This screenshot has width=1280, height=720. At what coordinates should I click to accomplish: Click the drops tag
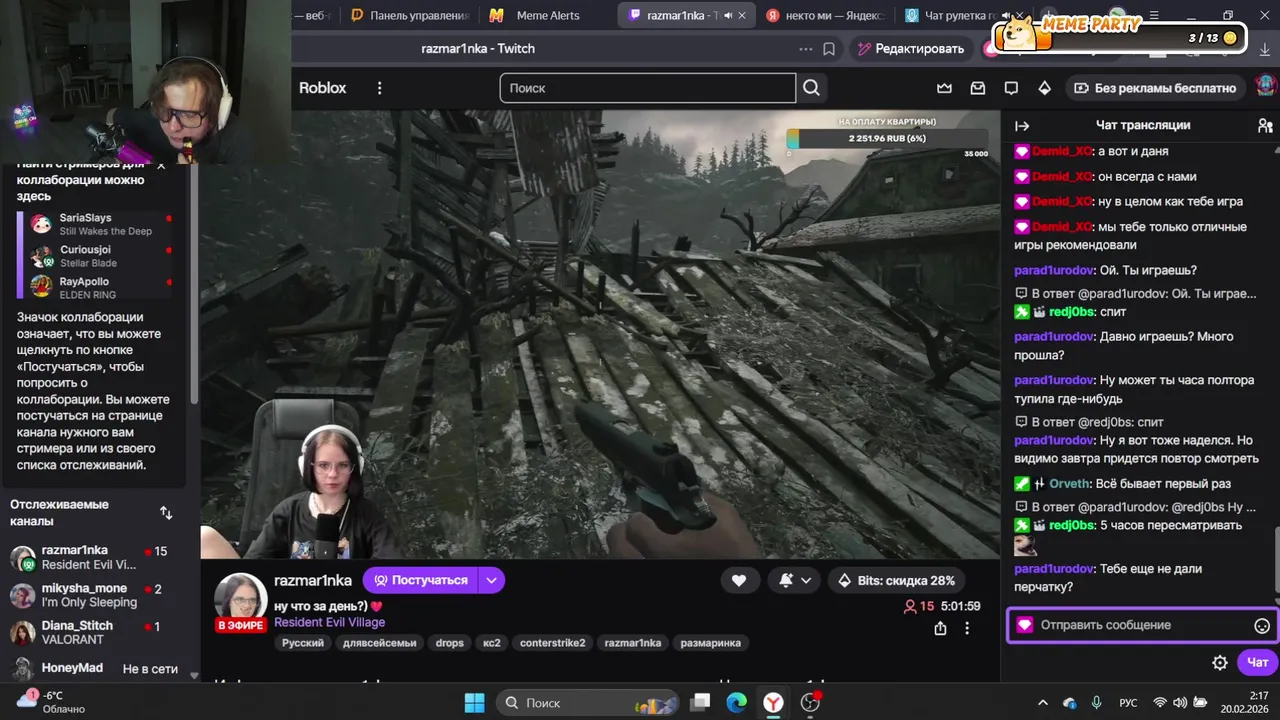449,643
